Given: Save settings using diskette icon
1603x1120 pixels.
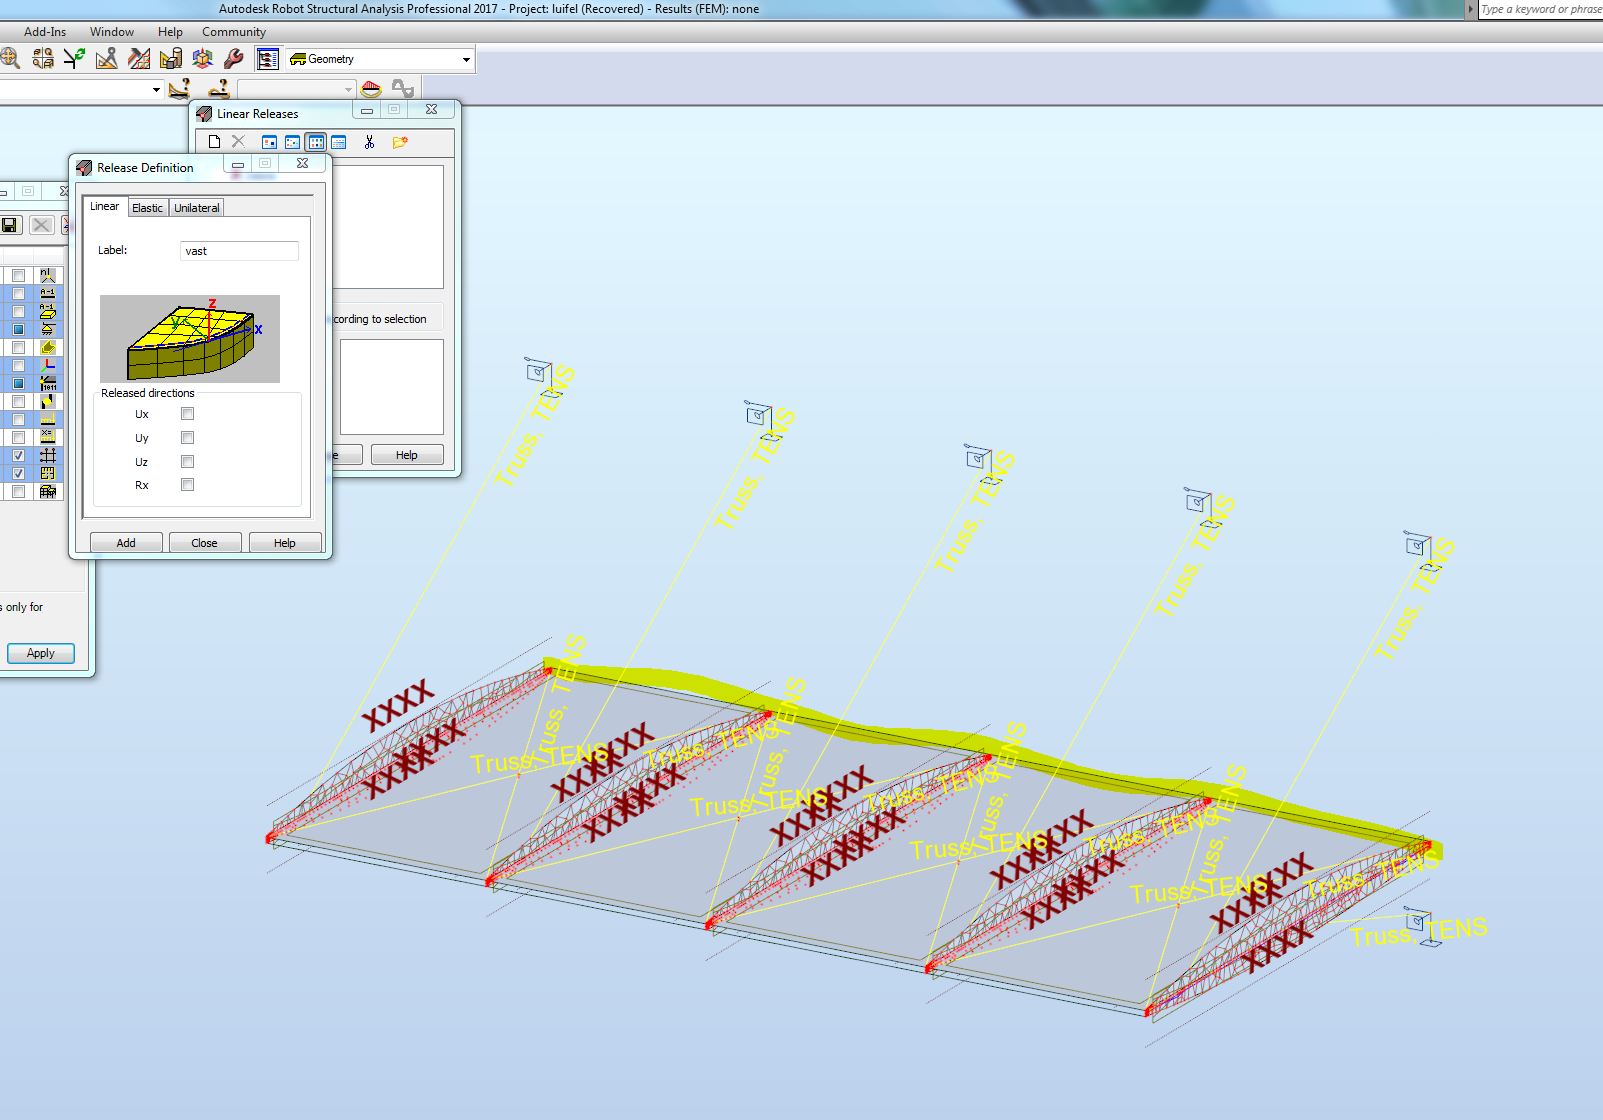Looking at the screenshot, I should pyautogui.click(x=11, y=226).
